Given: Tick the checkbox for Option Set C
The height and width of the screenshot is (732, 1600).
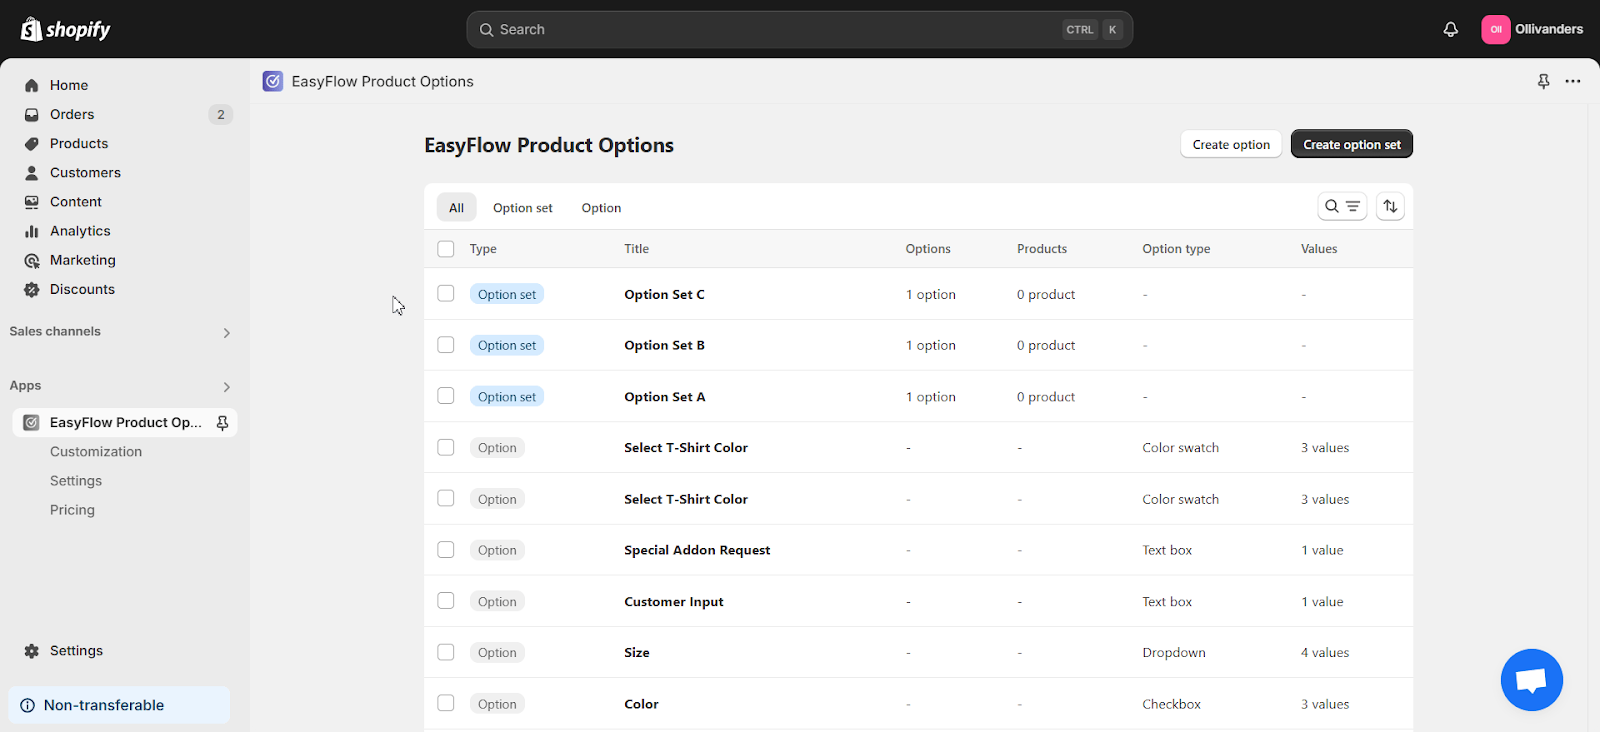Looking at the screenshot, I should pos(446,294).
